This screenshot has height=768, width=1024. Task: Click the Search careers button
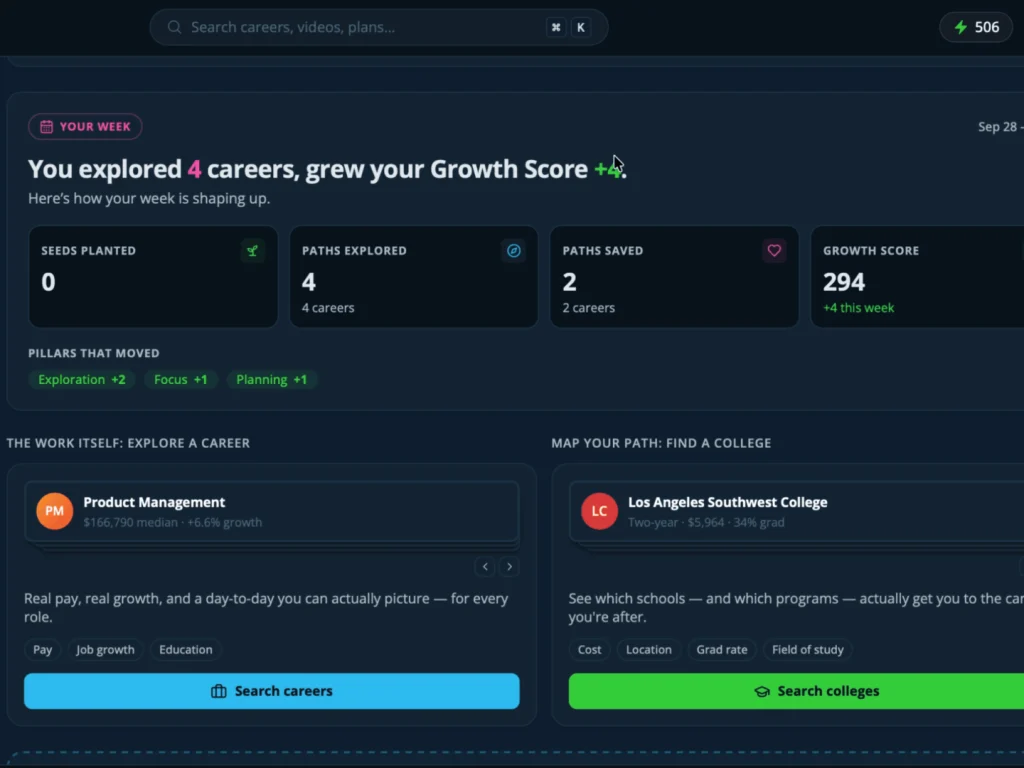point(272,691)
